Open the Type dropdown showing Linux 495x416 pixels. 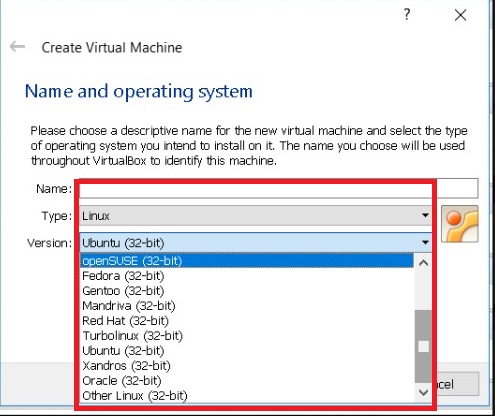(x=256, y=216)
